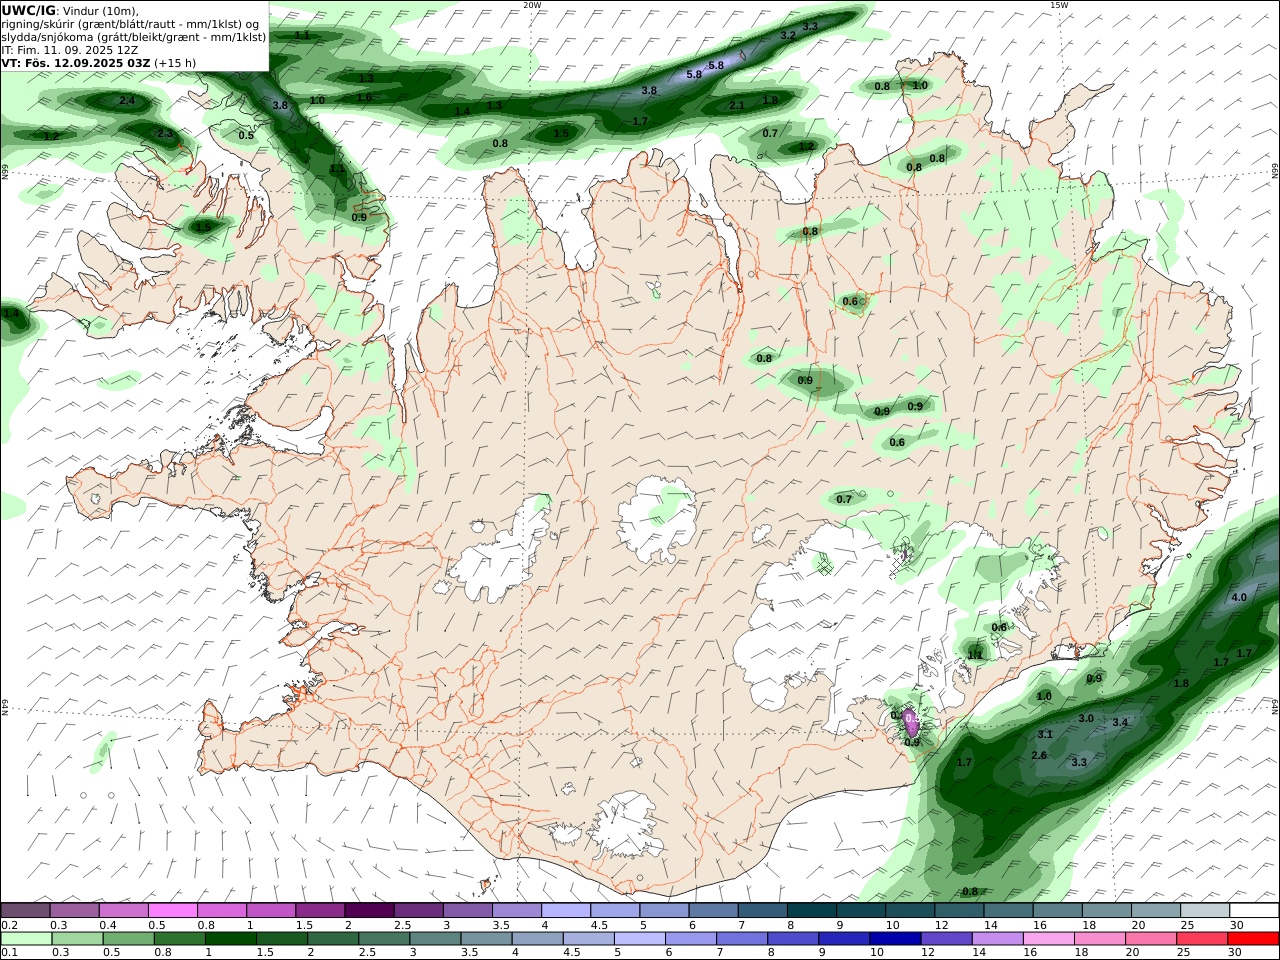
Task: Click lower scale green swatch between 0.8 and 1
Action: (x=182, y=939)
